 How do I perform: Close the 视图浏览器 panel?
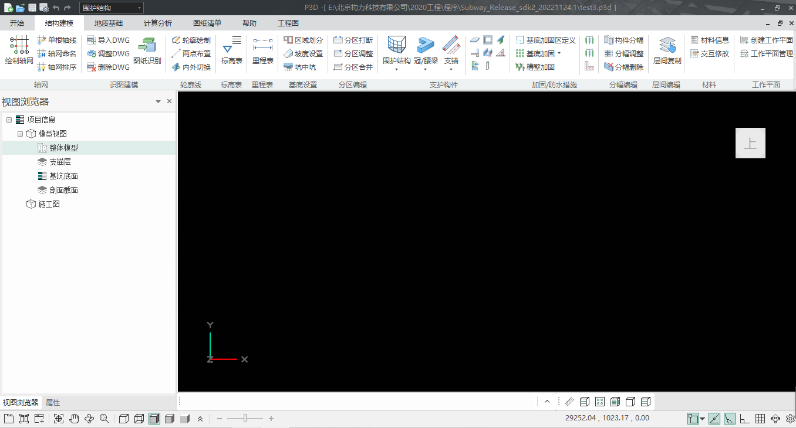coord(169,102)
